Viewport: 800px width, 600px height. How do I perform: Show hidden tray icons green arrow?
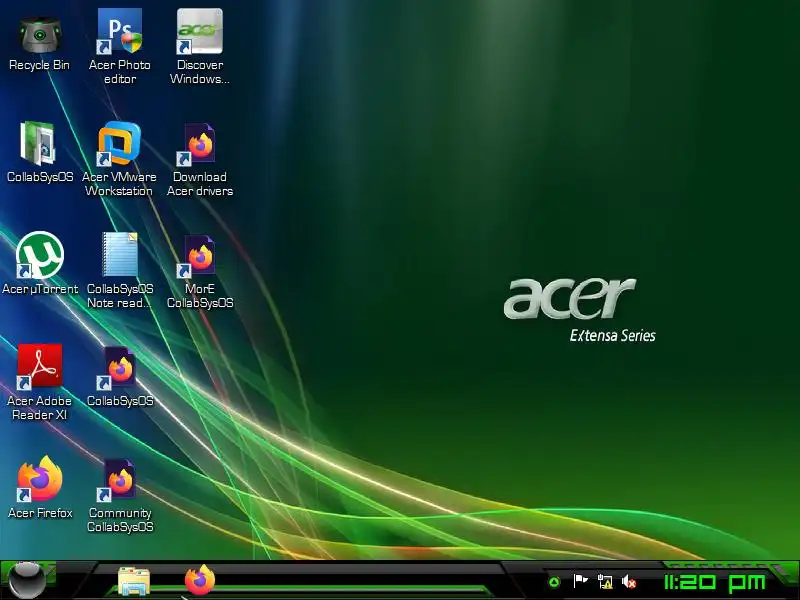(x=554, y=582)
